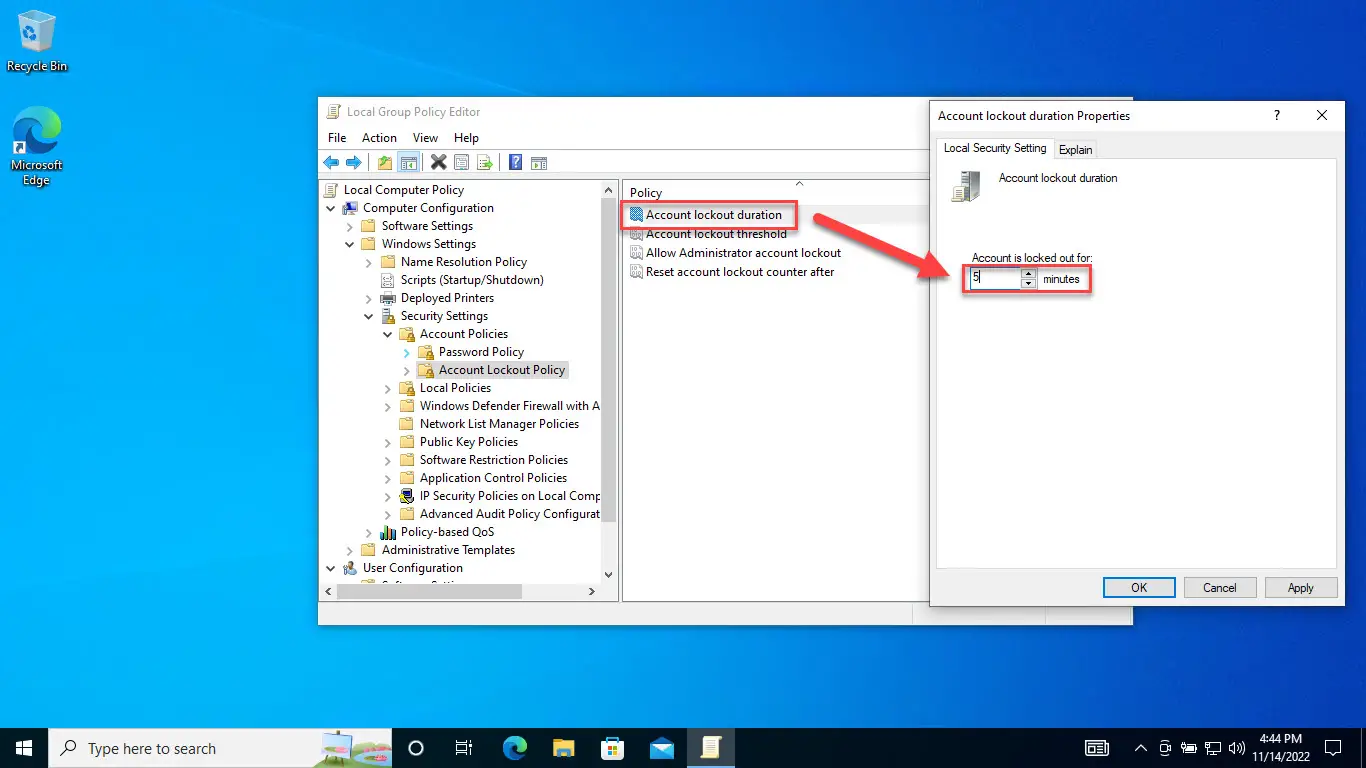Select the Account lockout duration policy

[714, 215]
